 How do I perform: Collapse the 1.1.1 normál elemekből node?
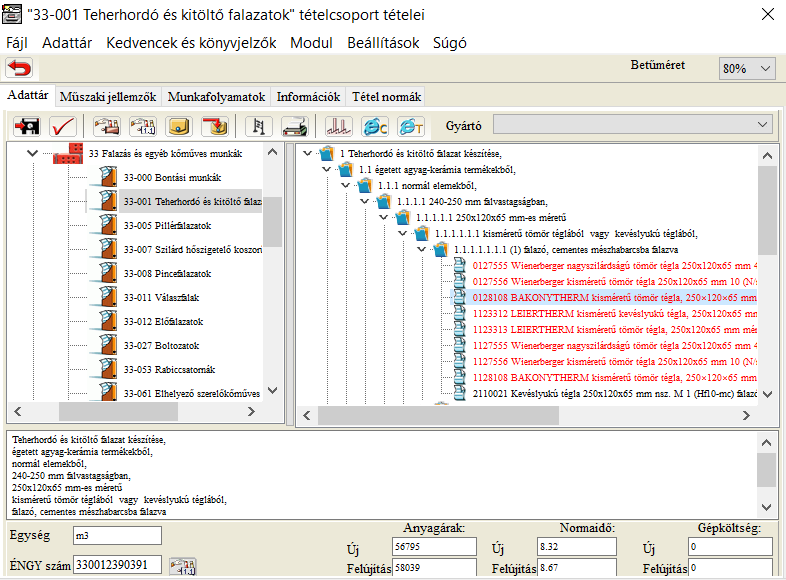(x=342, y=186)
